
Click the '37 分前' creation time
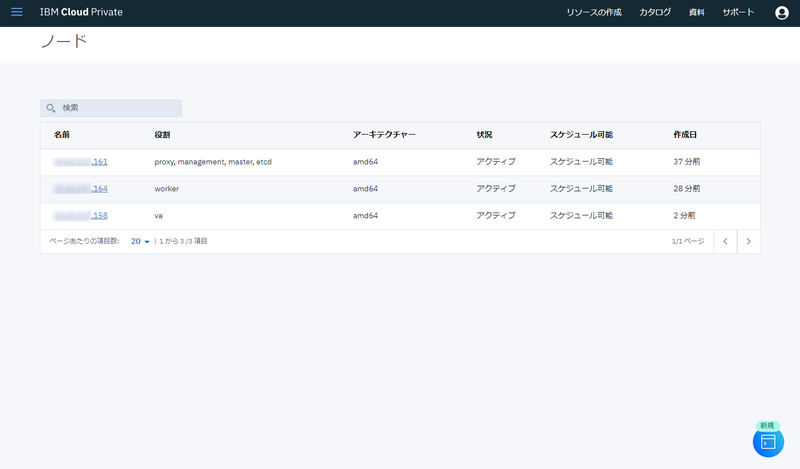coord(686,162)
